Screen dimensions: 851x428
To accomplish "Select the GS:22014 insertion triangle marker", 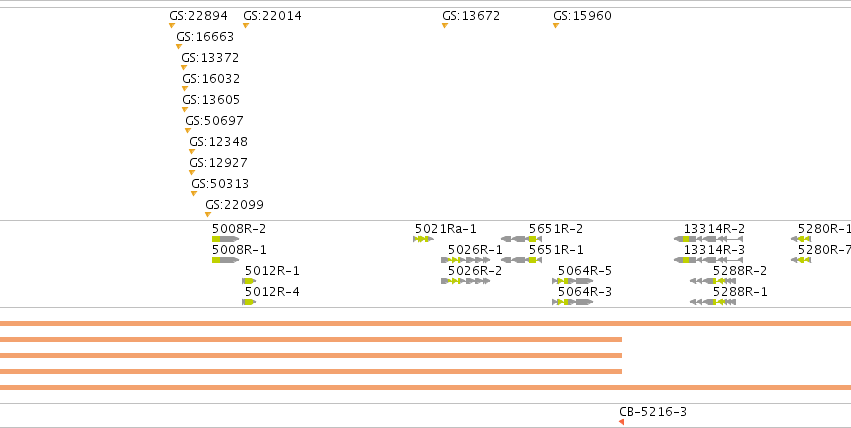I will 246,25.
